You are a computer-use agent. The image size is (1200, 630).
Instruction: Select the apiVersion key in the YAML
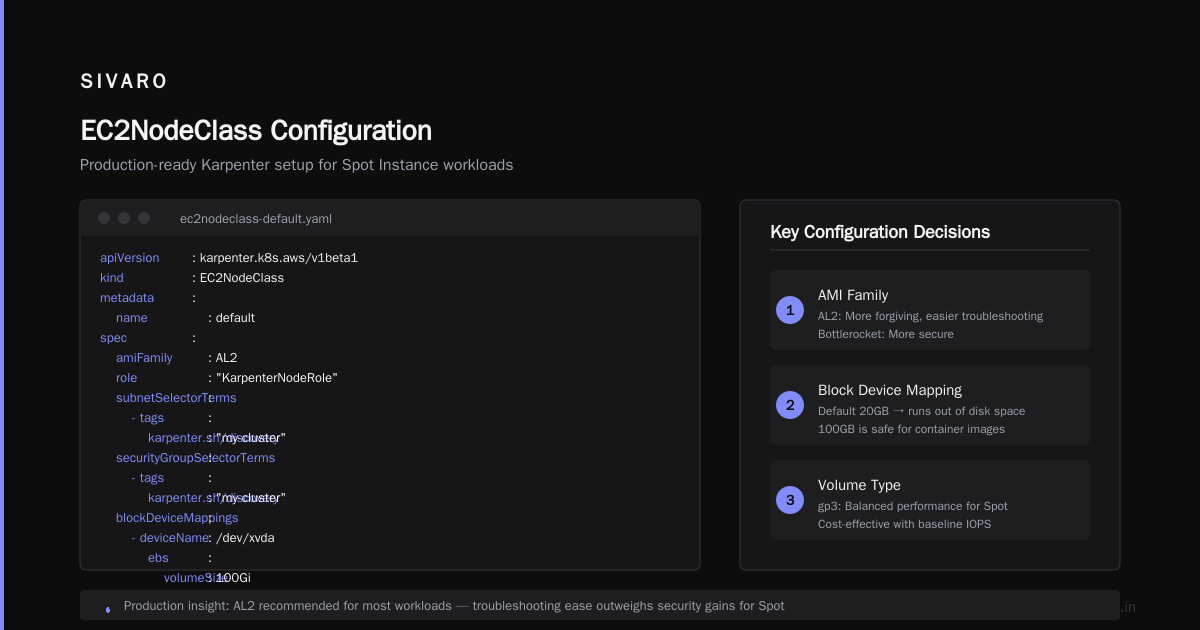[130, 258]
